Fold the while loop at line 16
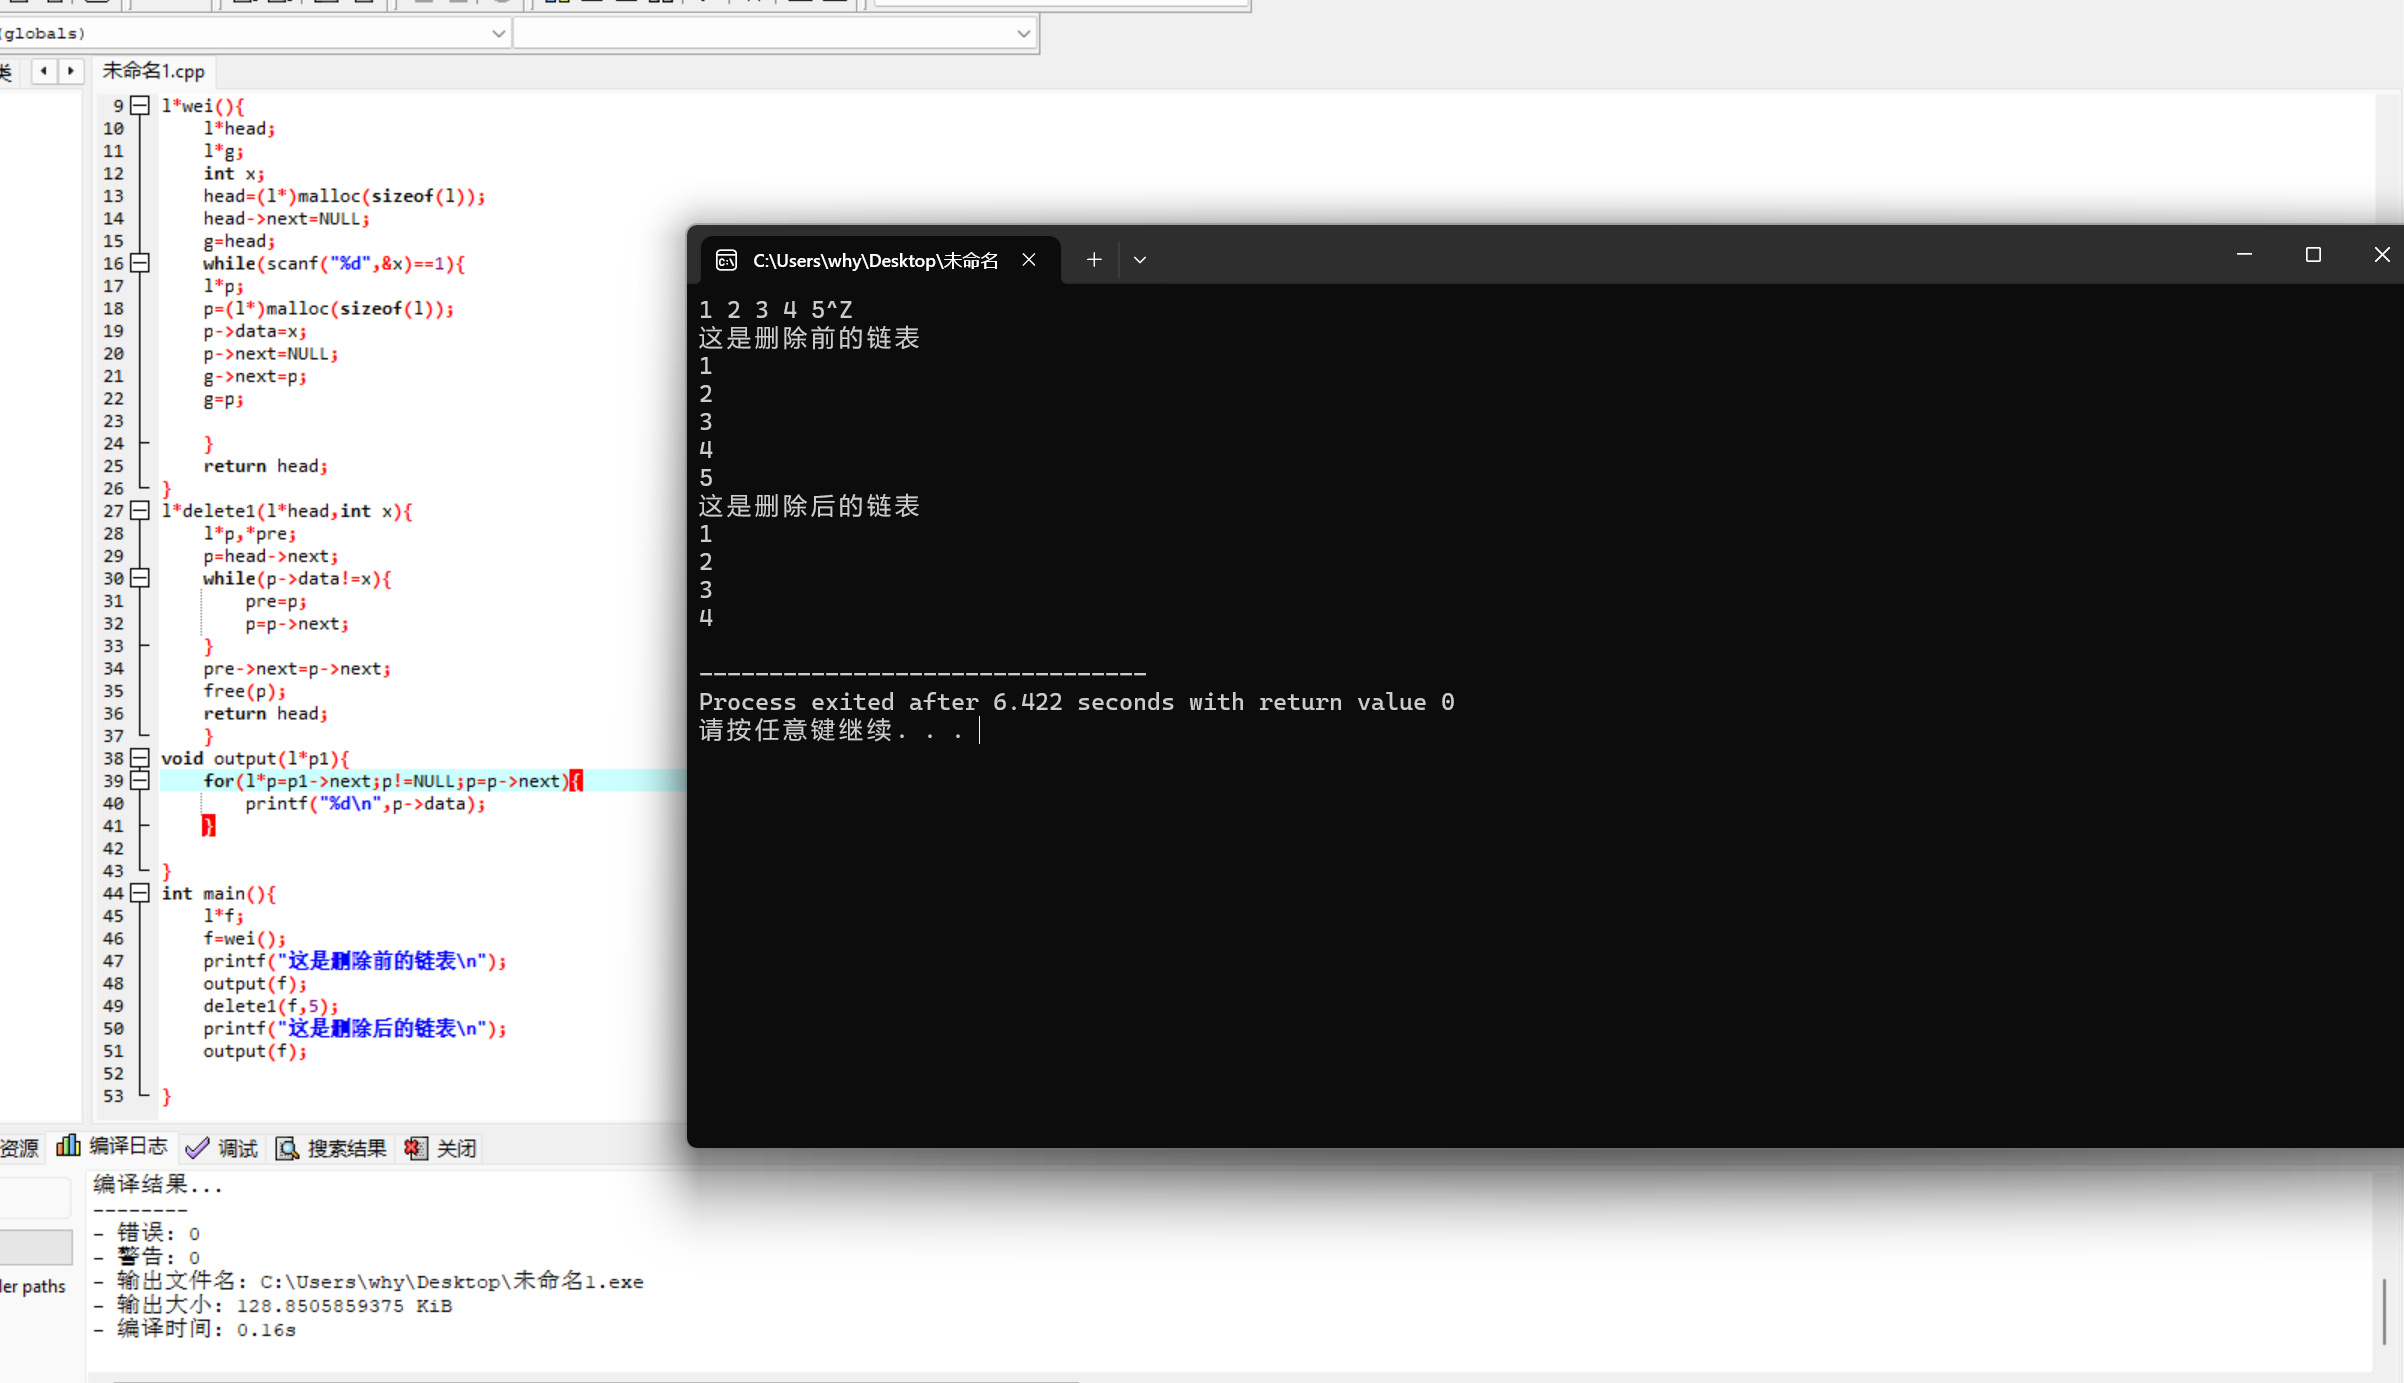The width and height of the screenshot is (2404, 1383). pos(141,263)
